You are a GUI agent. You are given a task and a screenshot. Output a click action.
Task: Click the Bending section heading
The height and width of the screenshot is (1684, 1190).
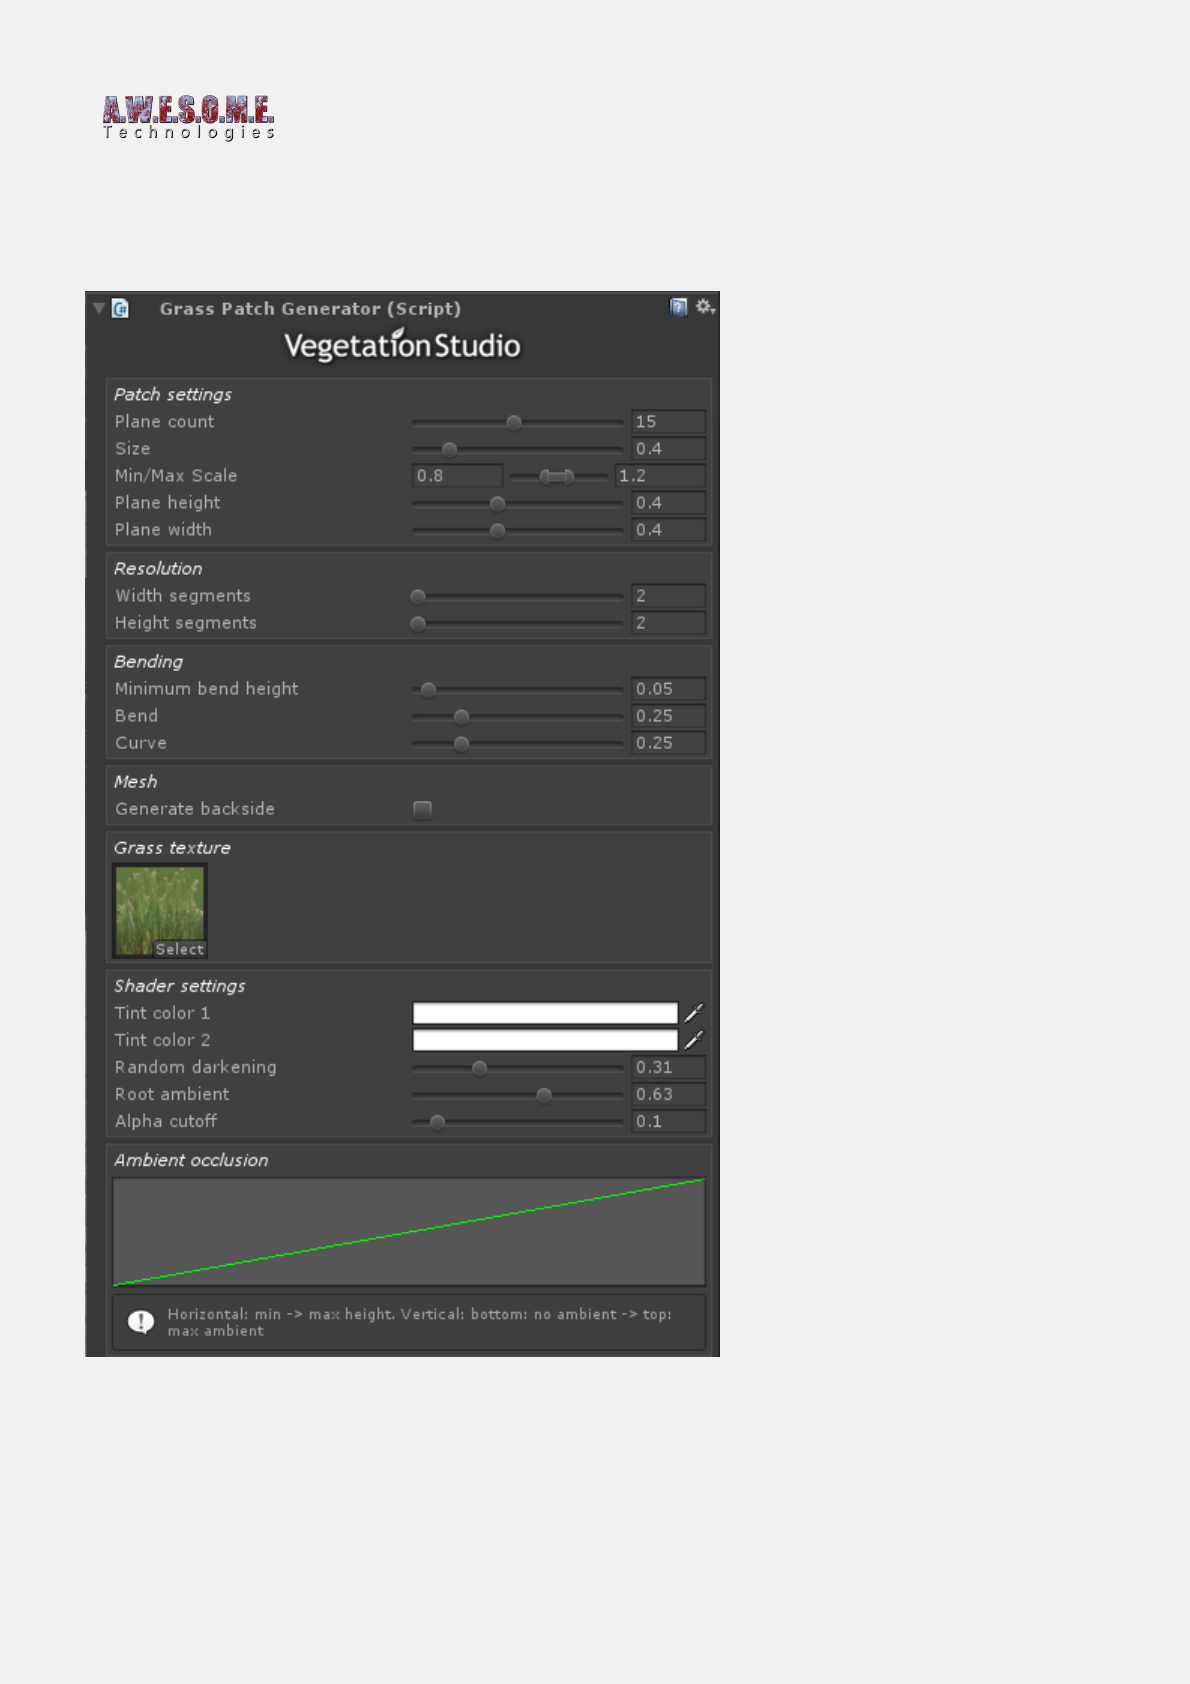tap(149, 662)
